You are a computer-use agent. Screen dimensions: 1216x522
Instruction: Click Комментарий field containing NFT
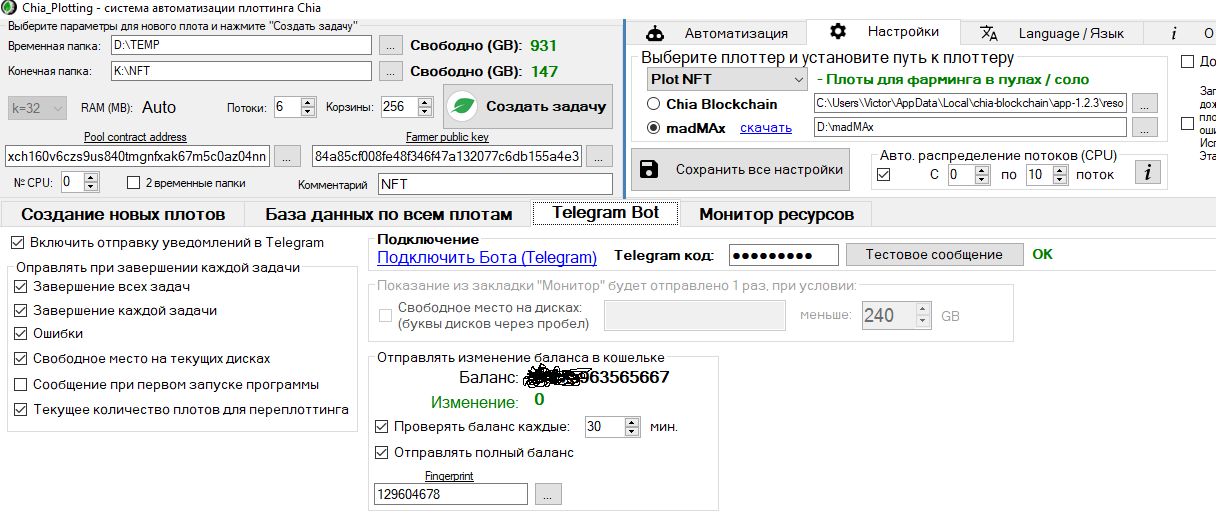494,184
